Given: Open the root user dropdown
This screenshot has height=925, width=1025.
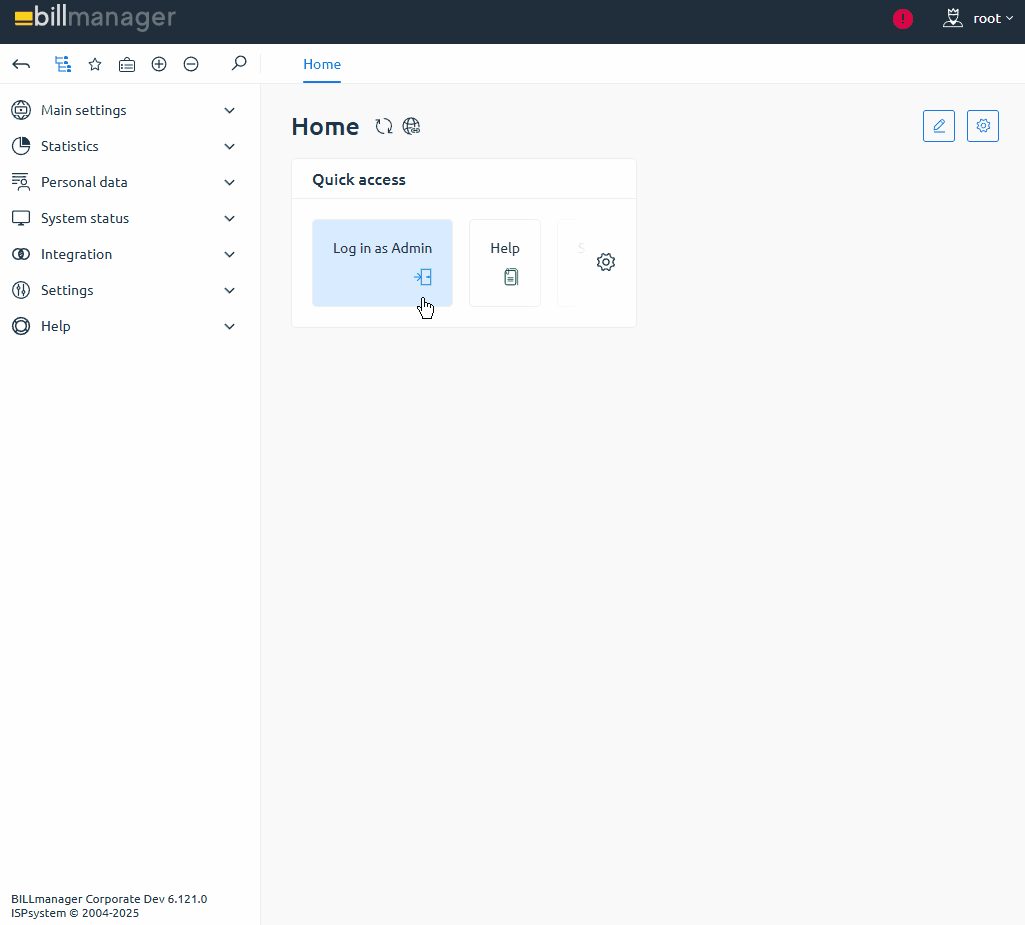Looking at the screenshot, I should point(979,19).
